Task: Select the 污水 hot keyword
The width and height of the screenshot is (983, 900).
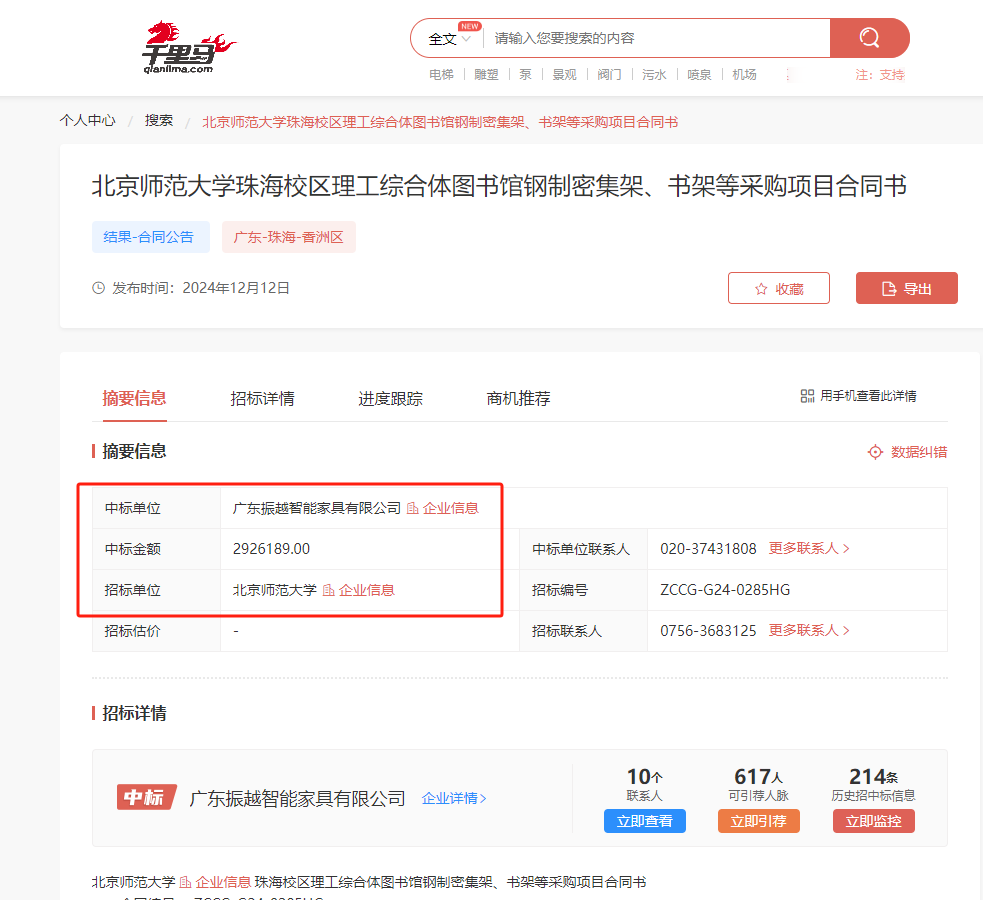Action: (x=654, y=75)
